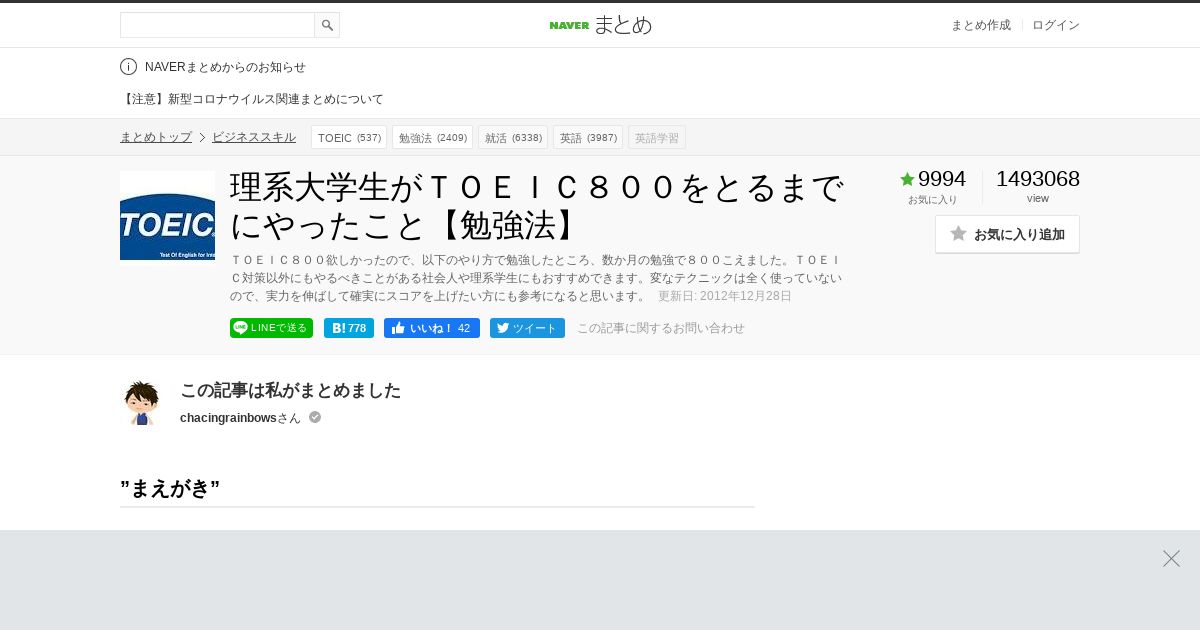Click the 更新日: 2012年12月28日 text
The width and height of the screenshot is (1200, 630).
point(725,296)
